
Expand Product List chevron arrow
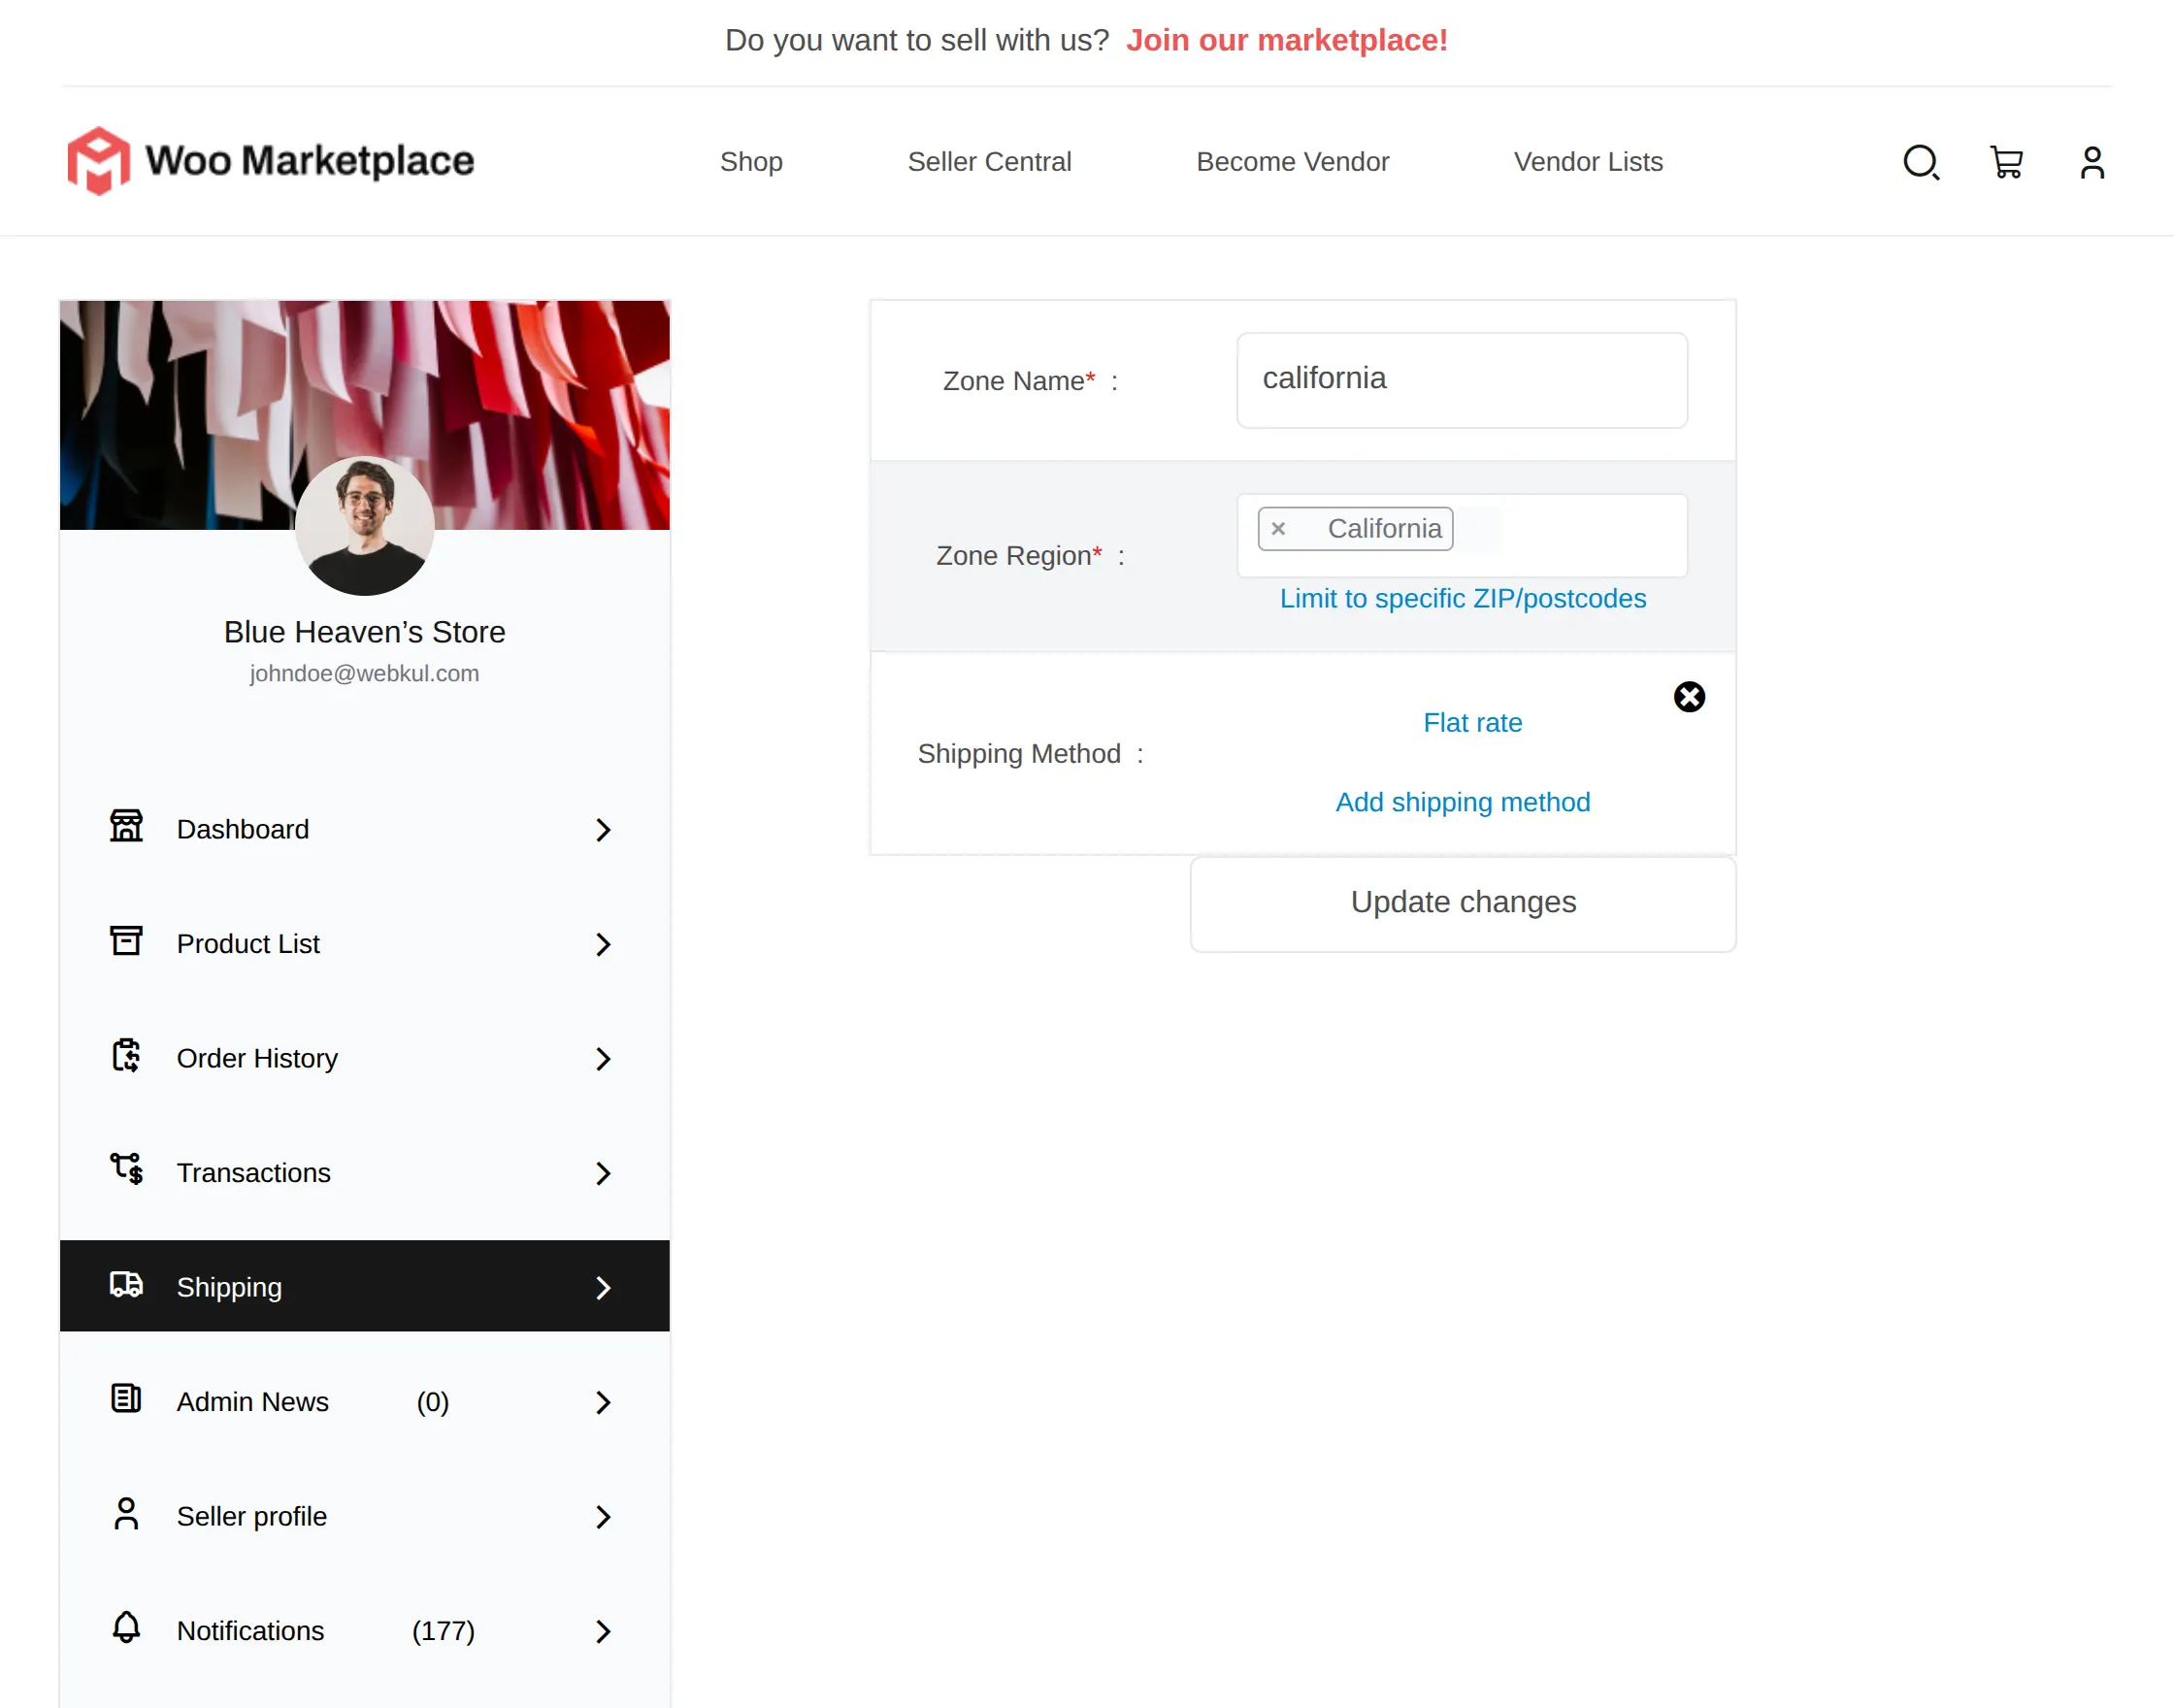coord(603,944)
